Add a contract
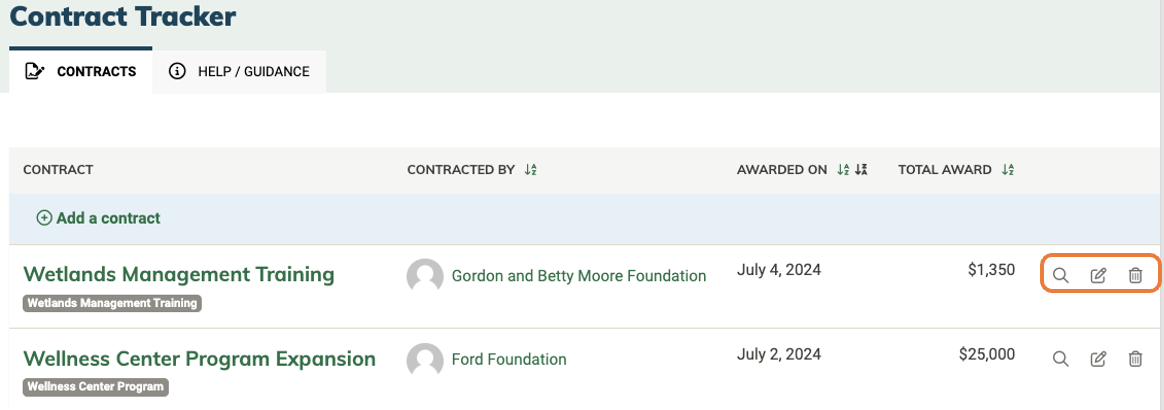The image size is (1164, 410). pos(99,218)
